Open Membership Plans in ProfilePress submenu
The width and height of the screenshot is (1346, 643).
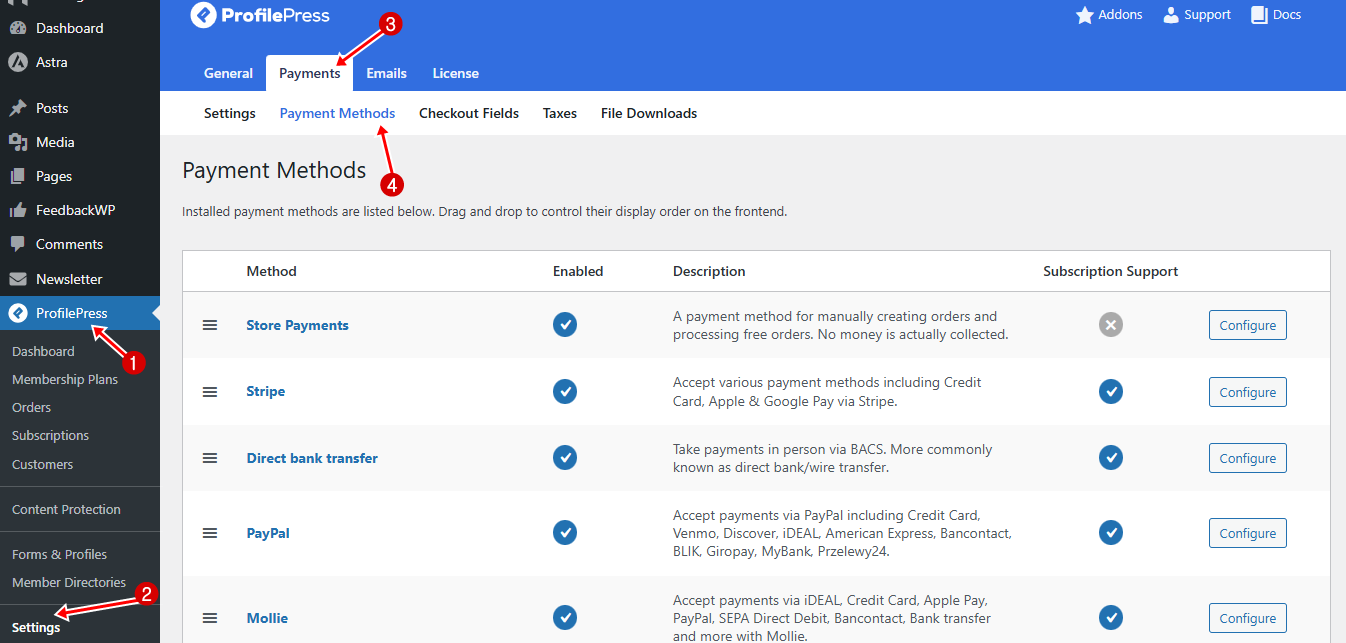coord(65,379)
